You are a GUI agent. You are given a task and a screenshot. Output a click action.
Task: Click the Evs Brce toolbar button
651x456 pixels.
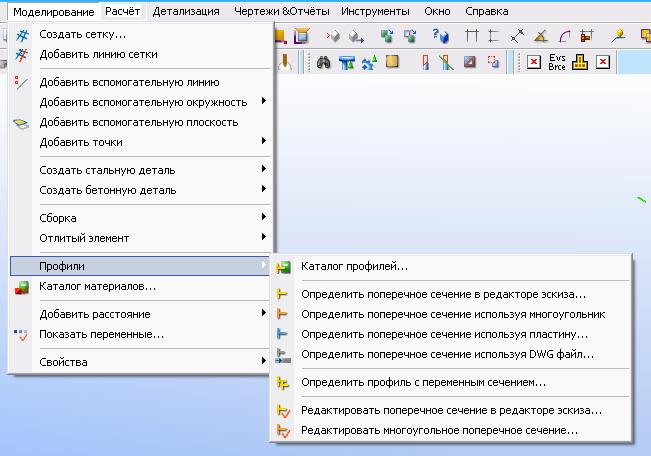click(557, 62)
